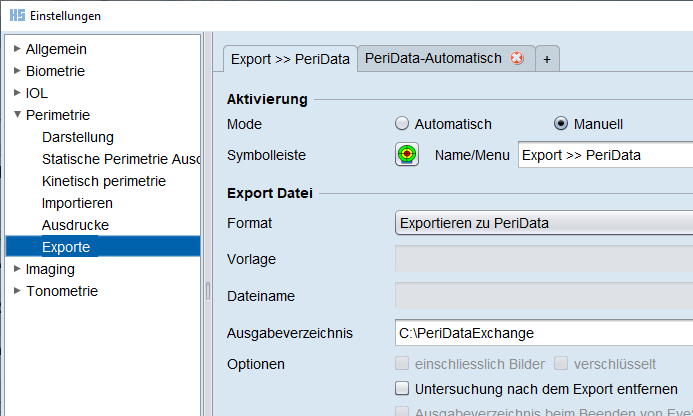The width and height of the screenshot is (693, 416).
Task: Add a new export tab with plus
Action: pos(547,60)
